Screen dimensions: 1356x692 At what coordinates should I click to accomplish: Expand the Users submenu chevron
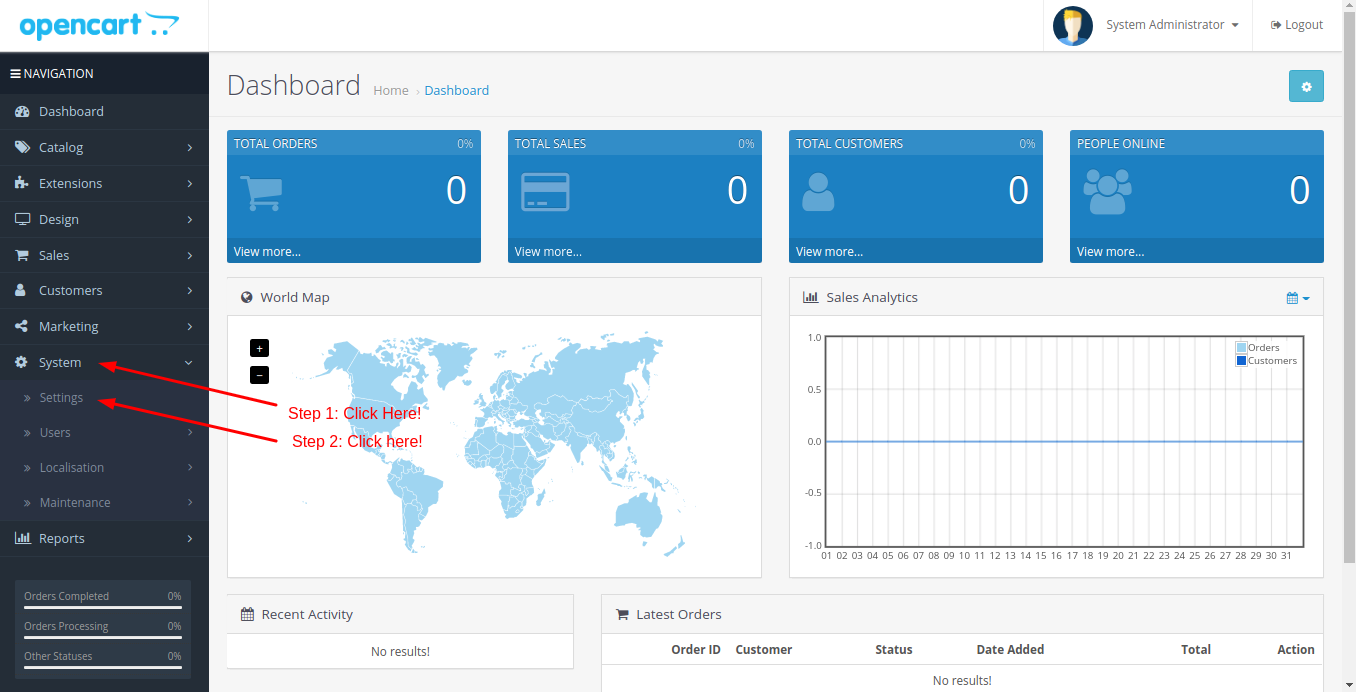point(189,433)
